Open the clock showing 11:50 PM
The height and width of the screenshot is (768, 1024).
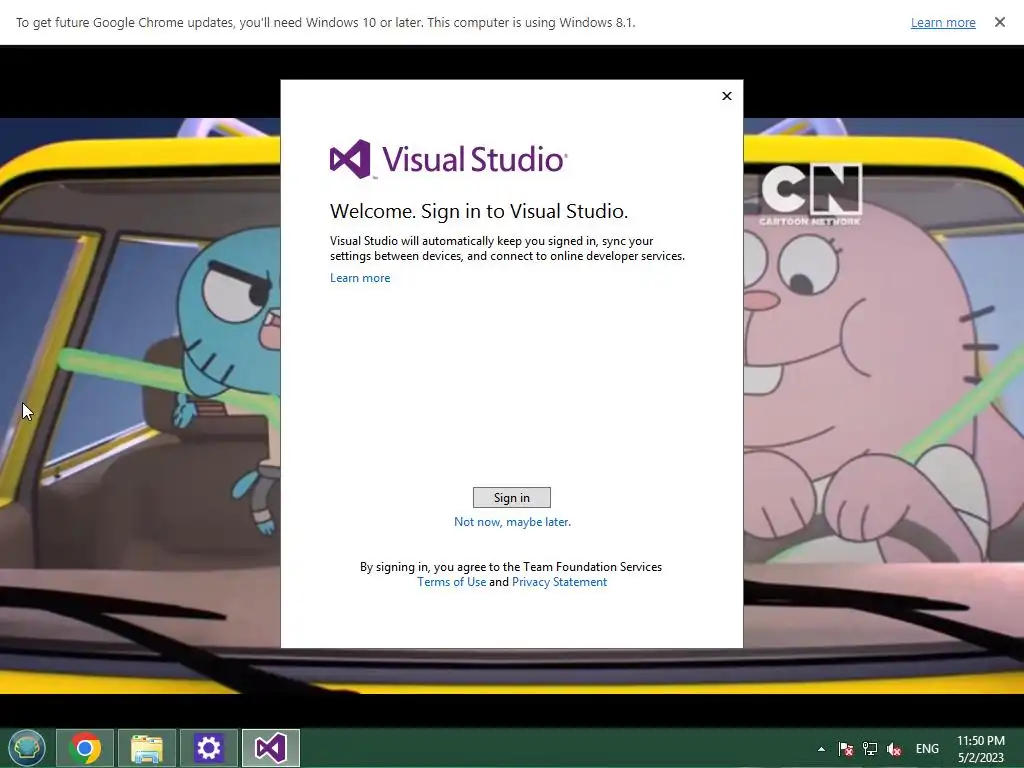[981, 749]
